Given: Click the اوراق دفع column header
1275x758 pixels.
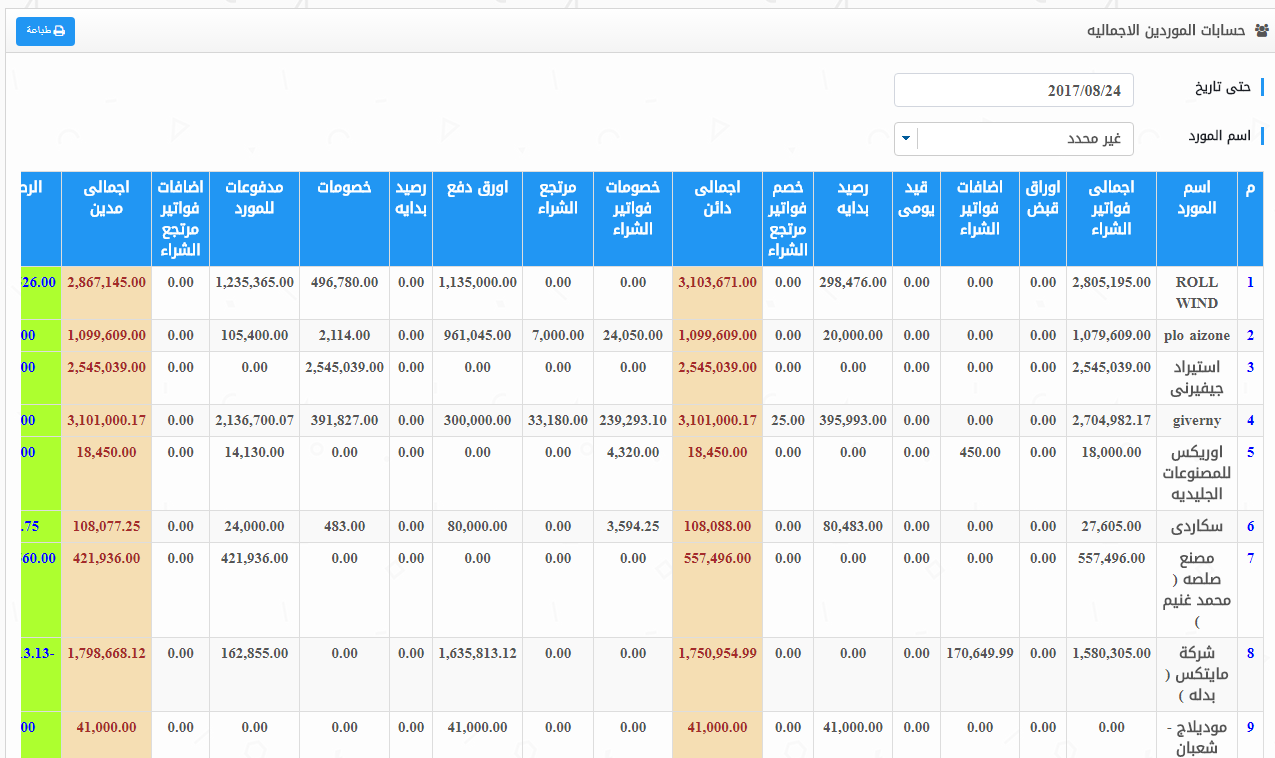Looking at the screenshot, I should [x=477, y=188].
